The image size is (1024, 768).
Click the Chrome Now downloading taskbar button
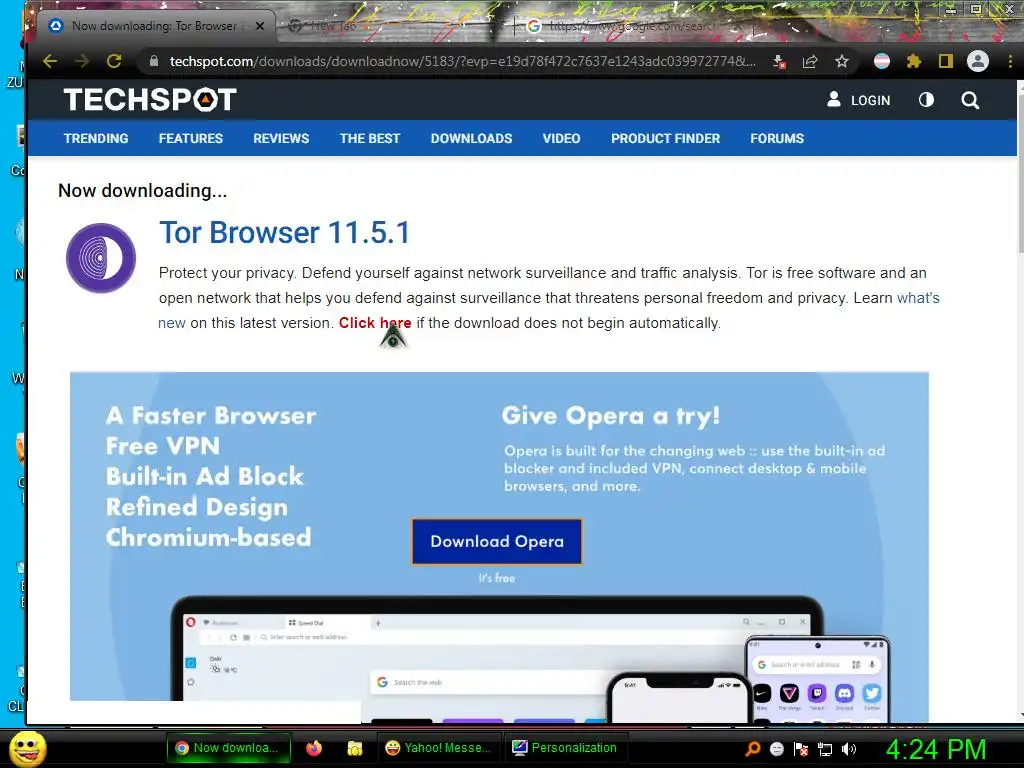tap(227, 748)
